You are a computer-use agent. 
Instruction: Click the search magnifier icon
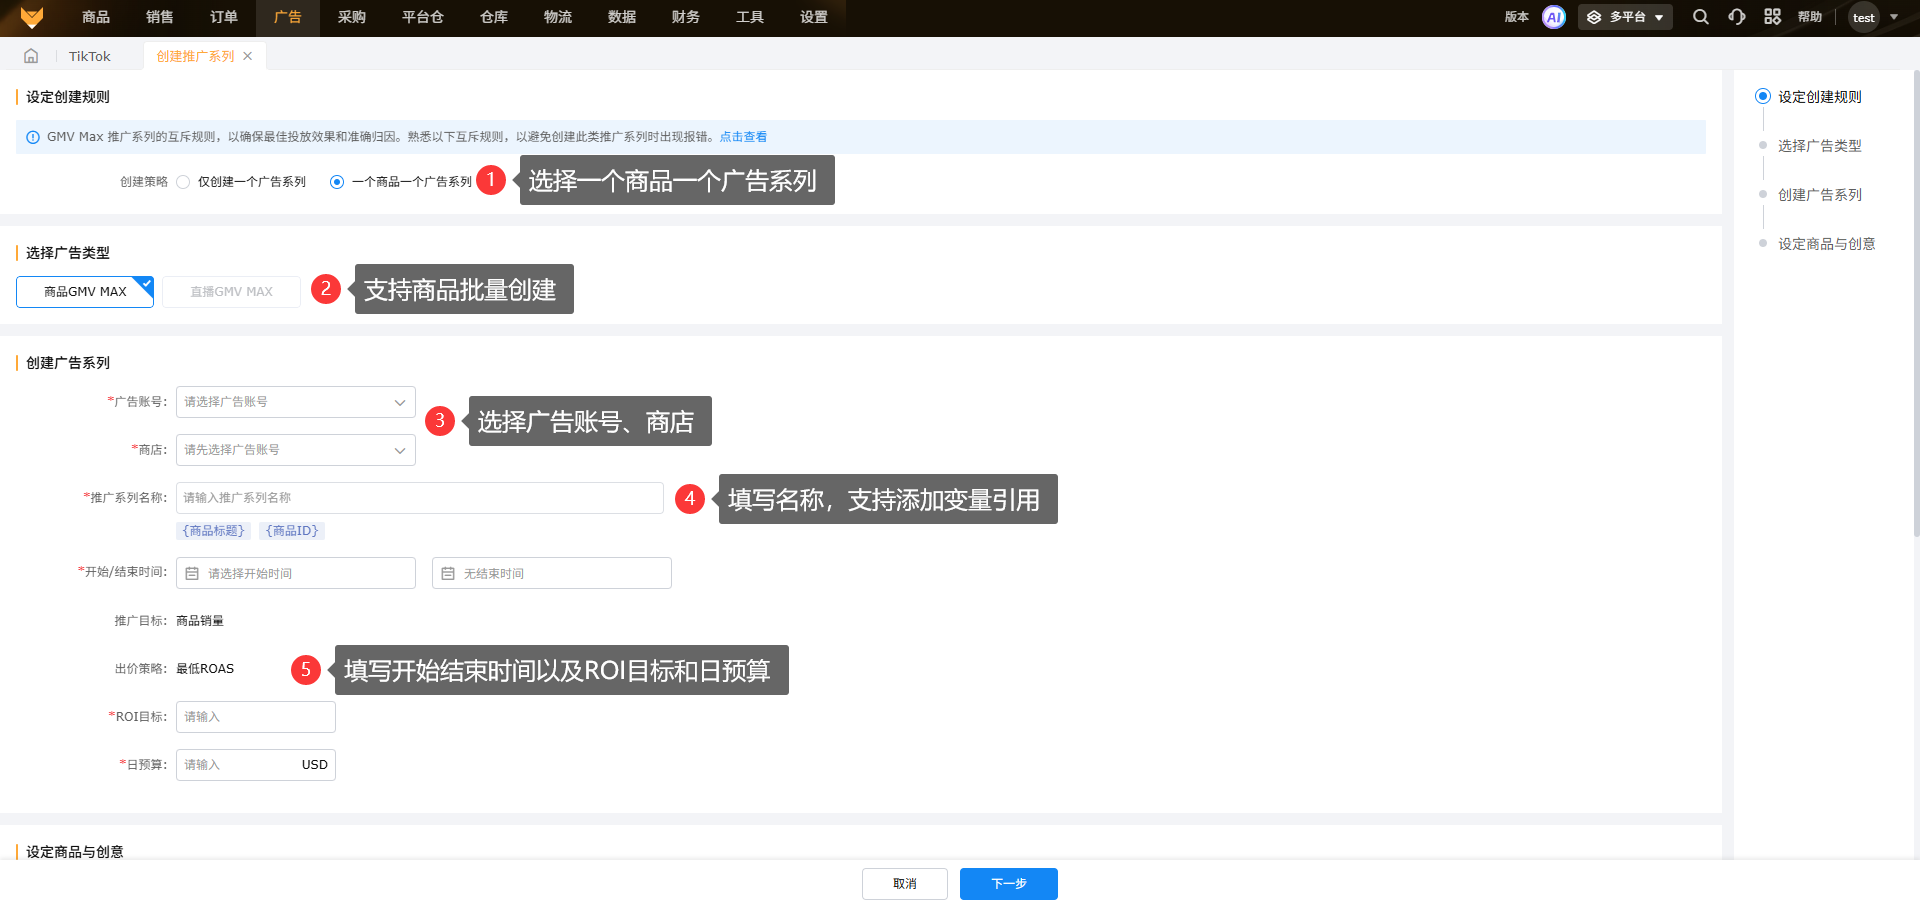point(1700,17)
